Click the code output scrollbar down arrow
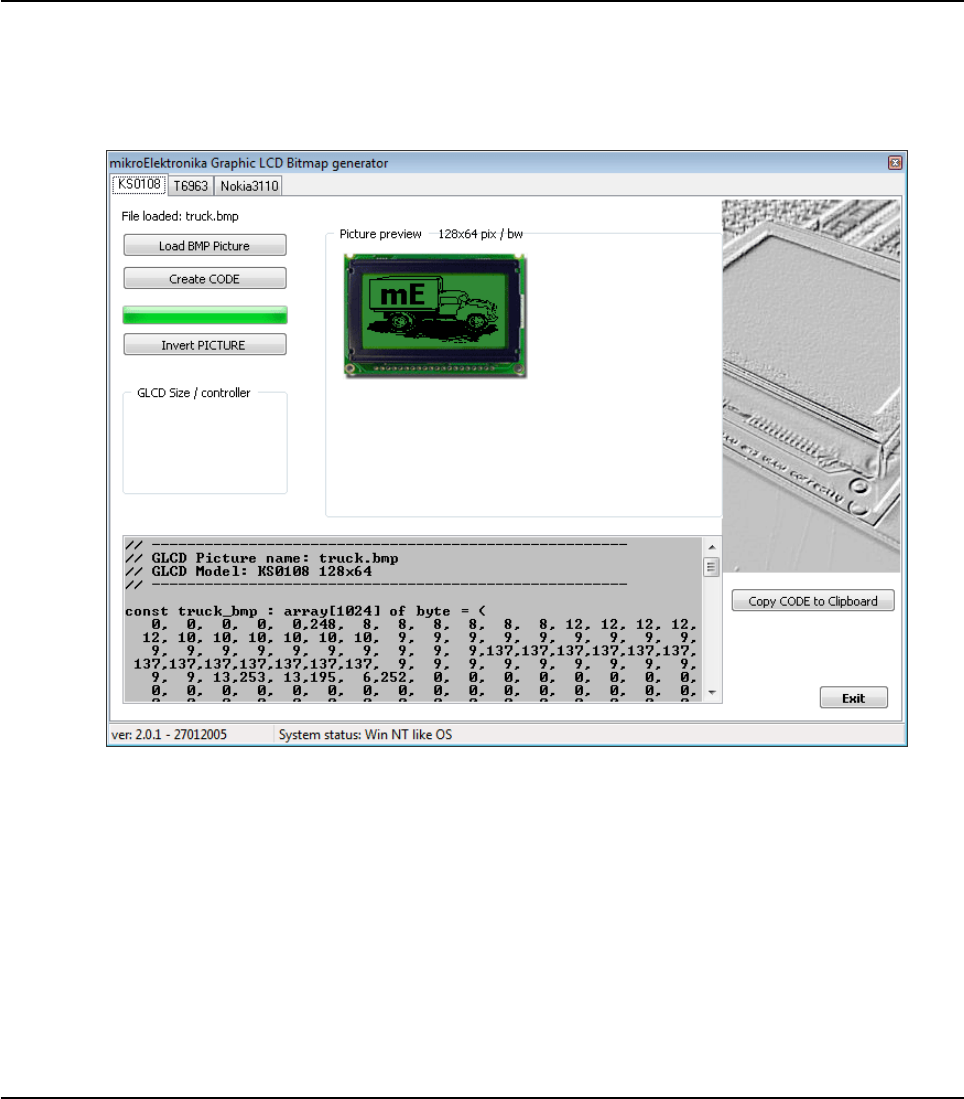This screenshot has height=1099, width=964. [x=712, y=692]
